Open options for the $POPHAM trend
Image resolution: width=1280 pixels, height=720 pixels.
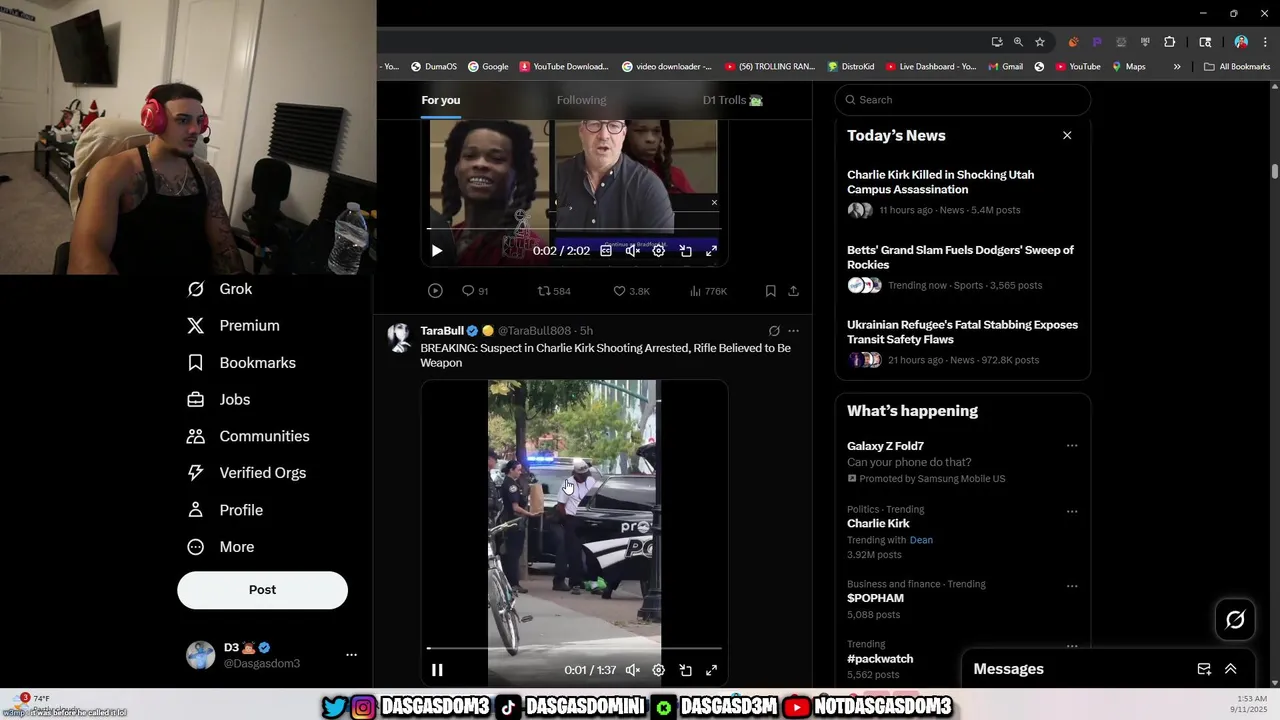point(1072,586)
